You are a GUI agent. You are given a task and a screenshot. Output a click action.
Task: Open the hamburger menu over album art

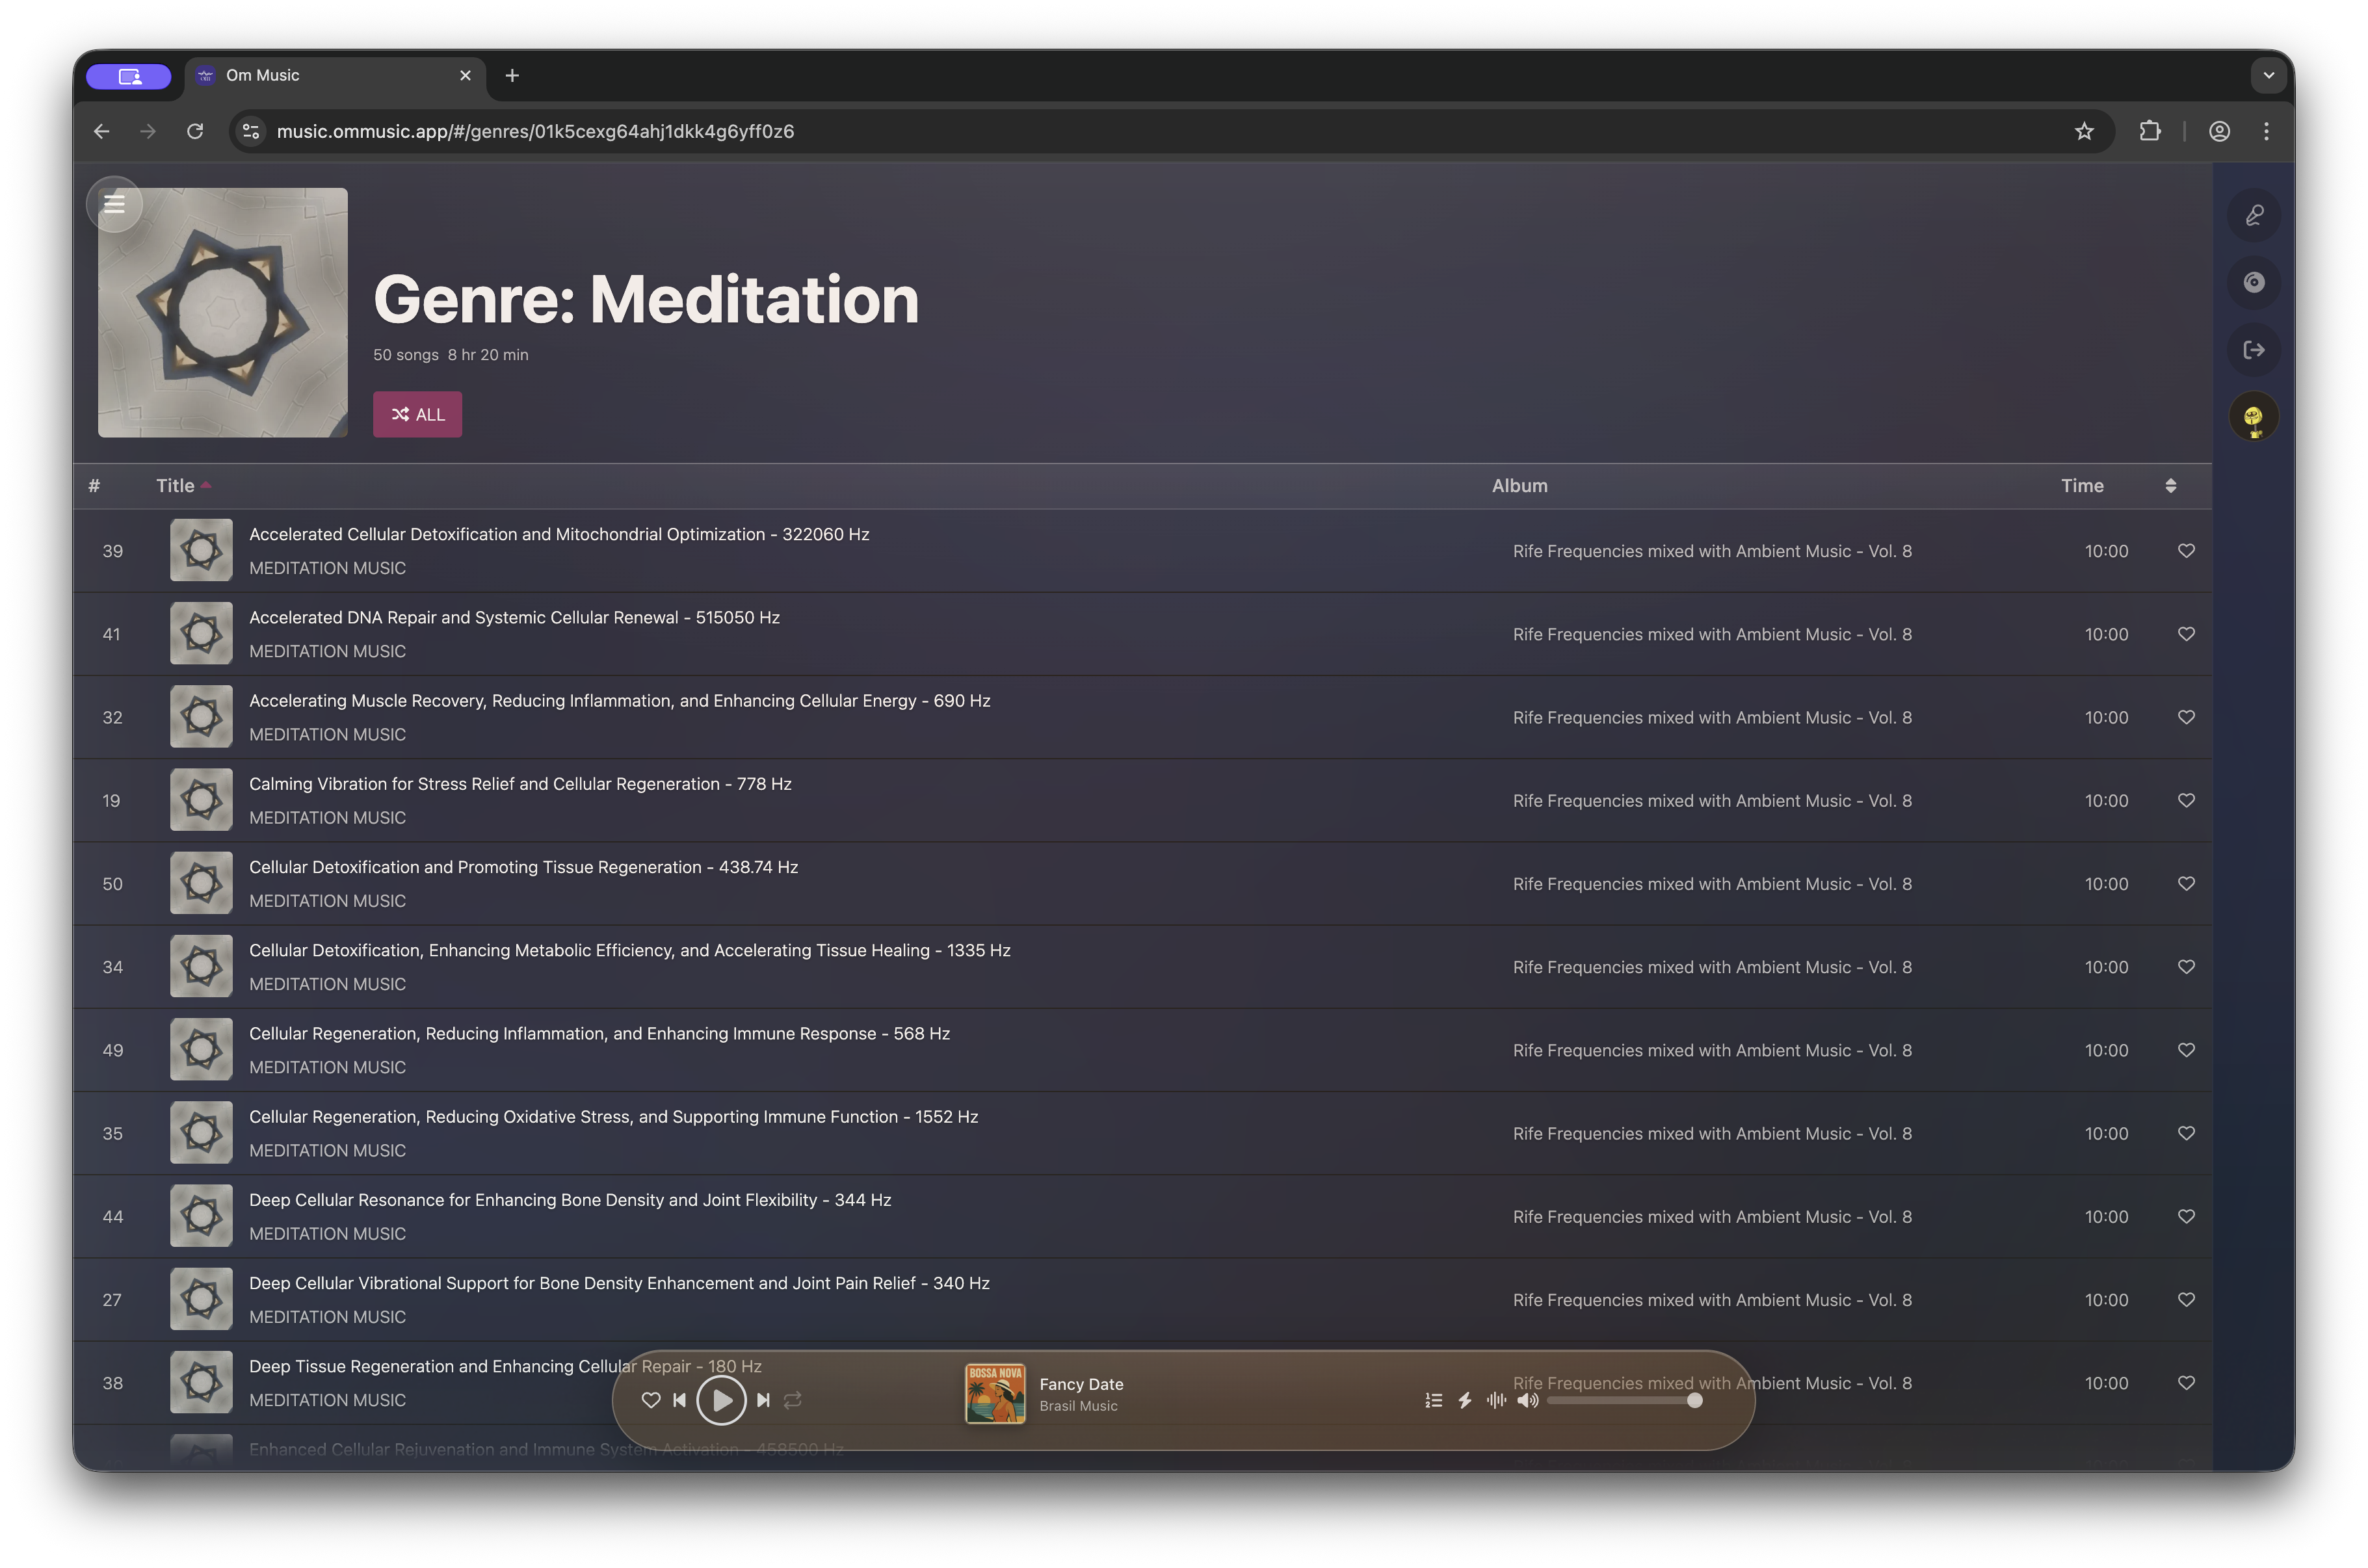[114, 204]
